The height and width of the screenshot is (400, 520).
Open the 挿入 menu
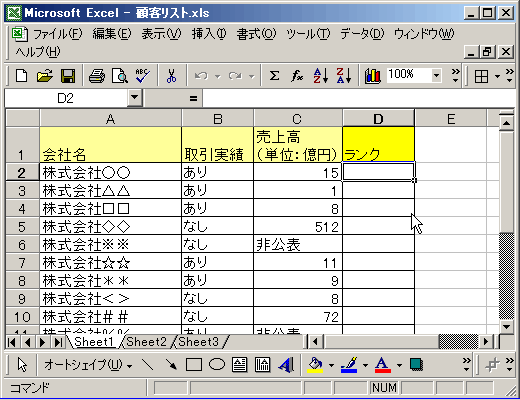tap(209, 34)
